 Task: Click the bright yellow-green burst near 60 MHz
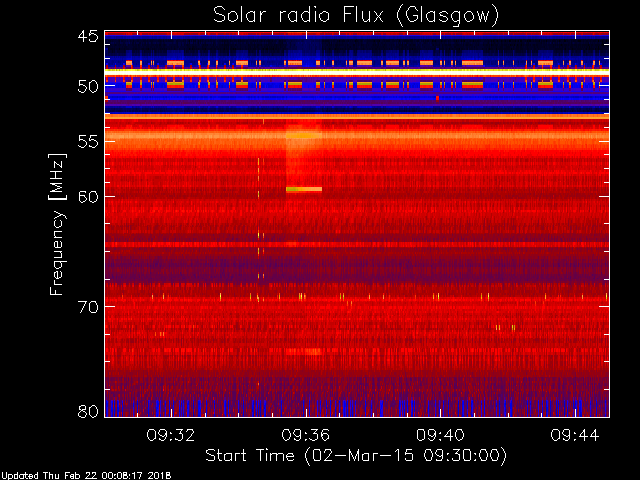[x=304, y=189]
